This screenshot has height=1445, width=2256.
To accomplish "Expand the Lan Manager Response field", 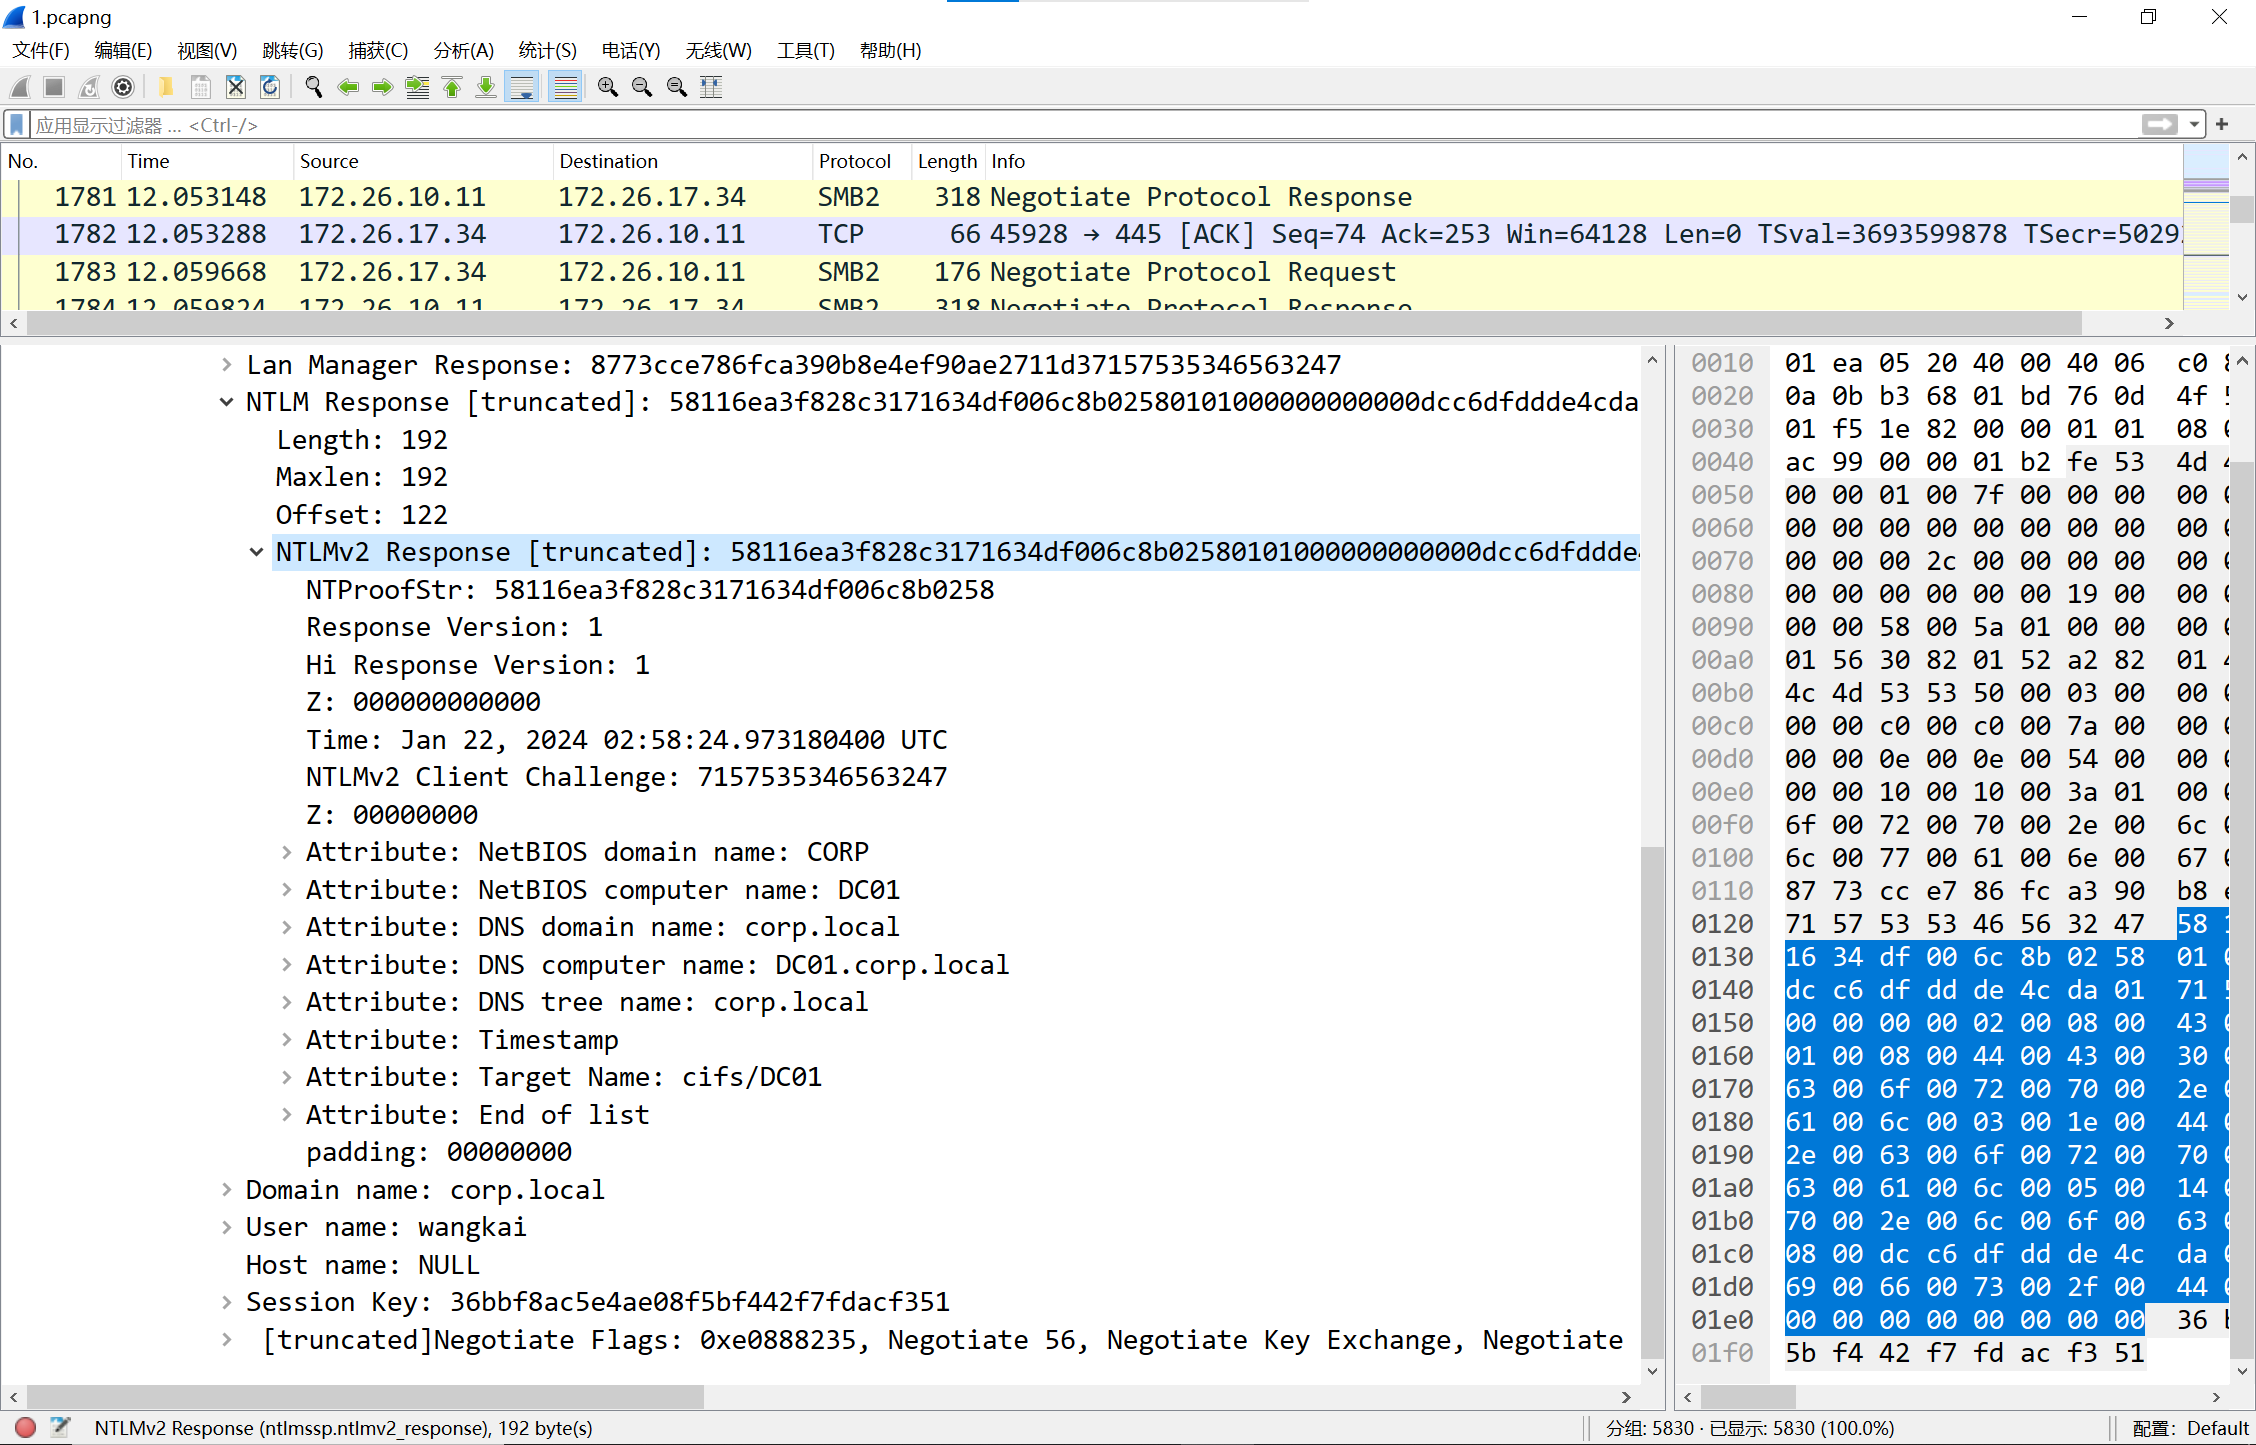I will (x=227, y=365).
